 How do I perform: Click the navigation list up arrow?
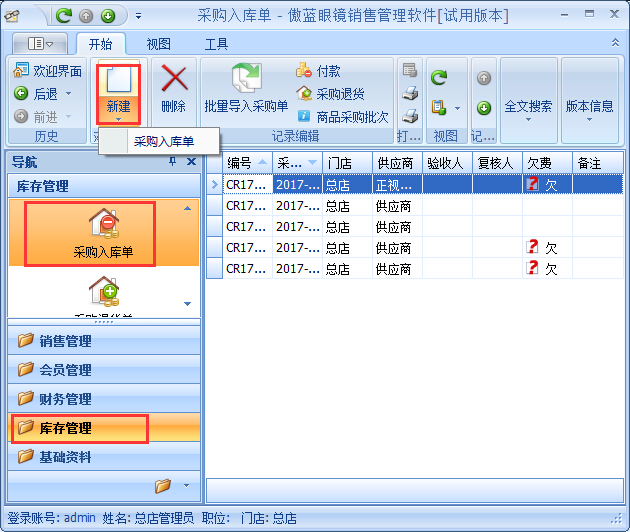click(187, 208)
